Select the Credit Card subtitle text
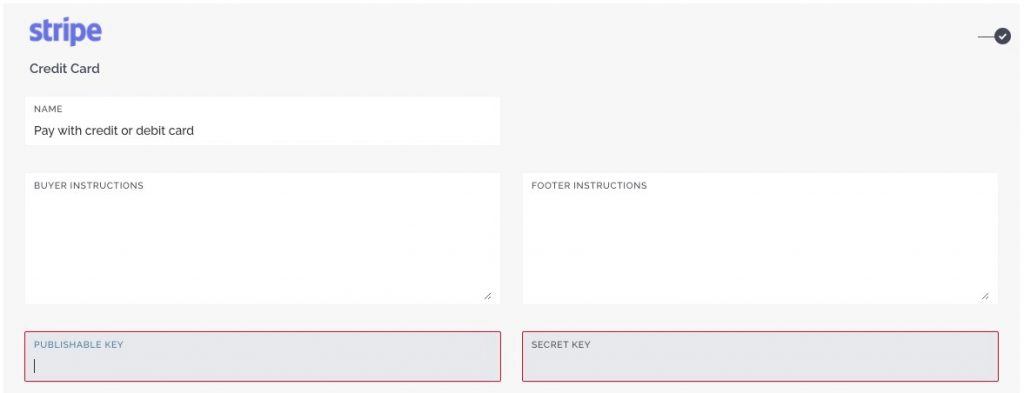Image resolution: width=1024 pixels, height=393 pixels. 65,69
